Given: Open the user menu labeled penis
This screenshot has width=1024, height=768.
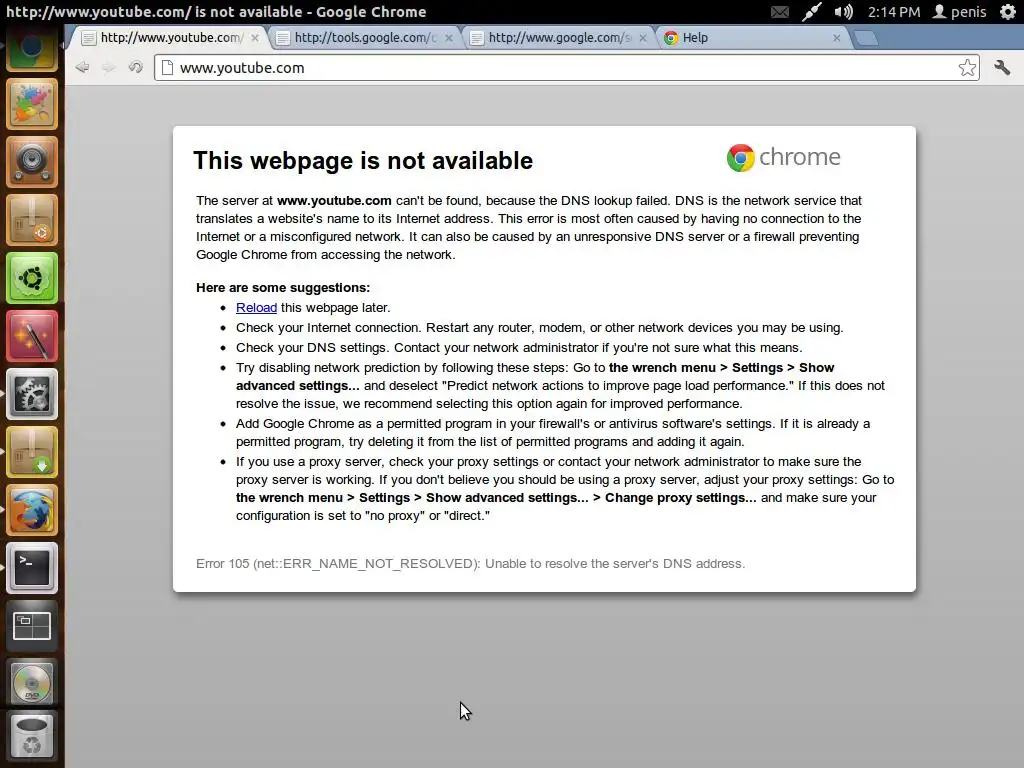Looking at the screenshot, I should [x=959, y=12].
